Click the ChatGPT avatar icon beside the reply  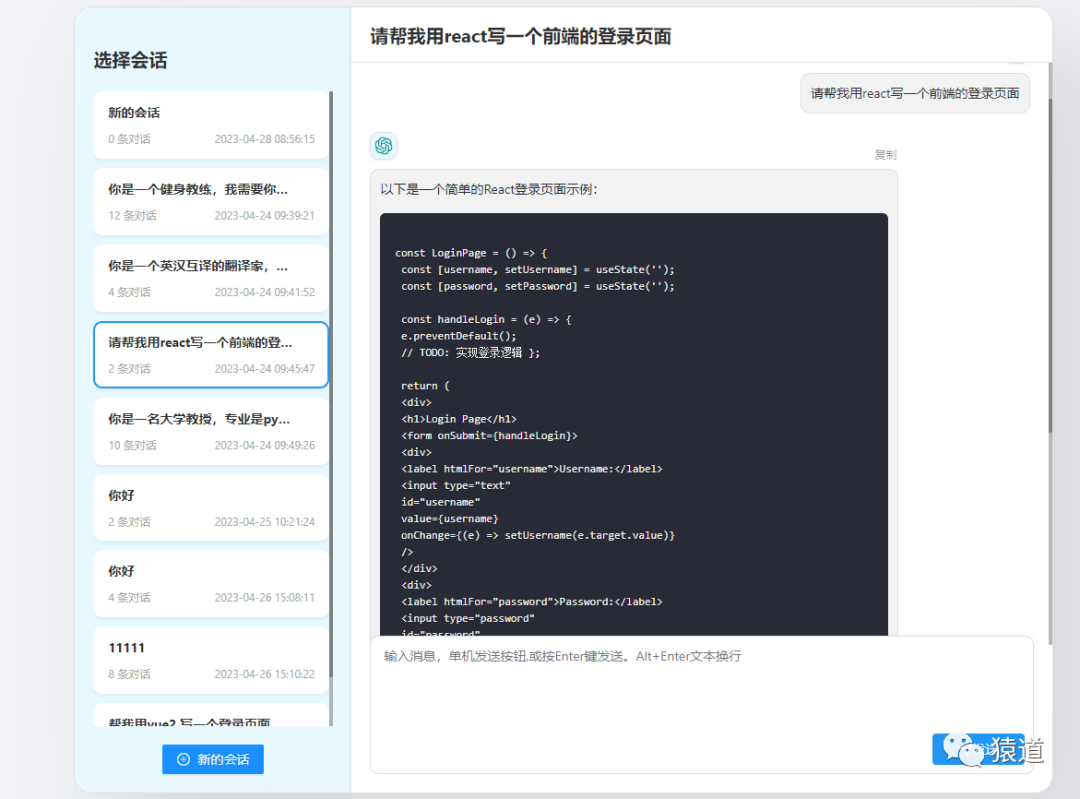(x=383, y=145)
